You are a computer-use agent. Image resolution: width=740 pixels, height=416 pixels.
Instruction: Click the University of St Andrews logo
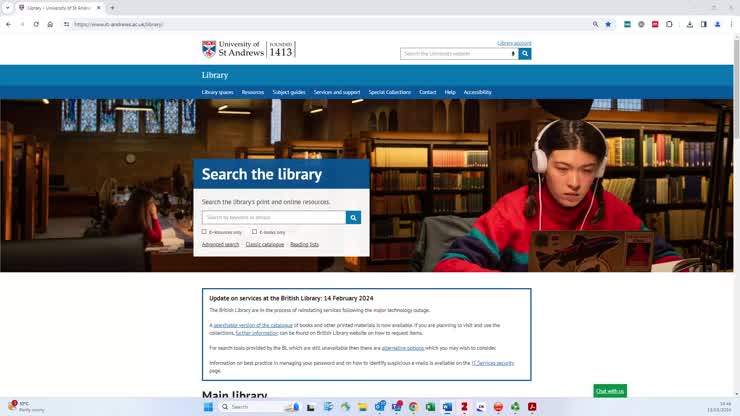249,49
